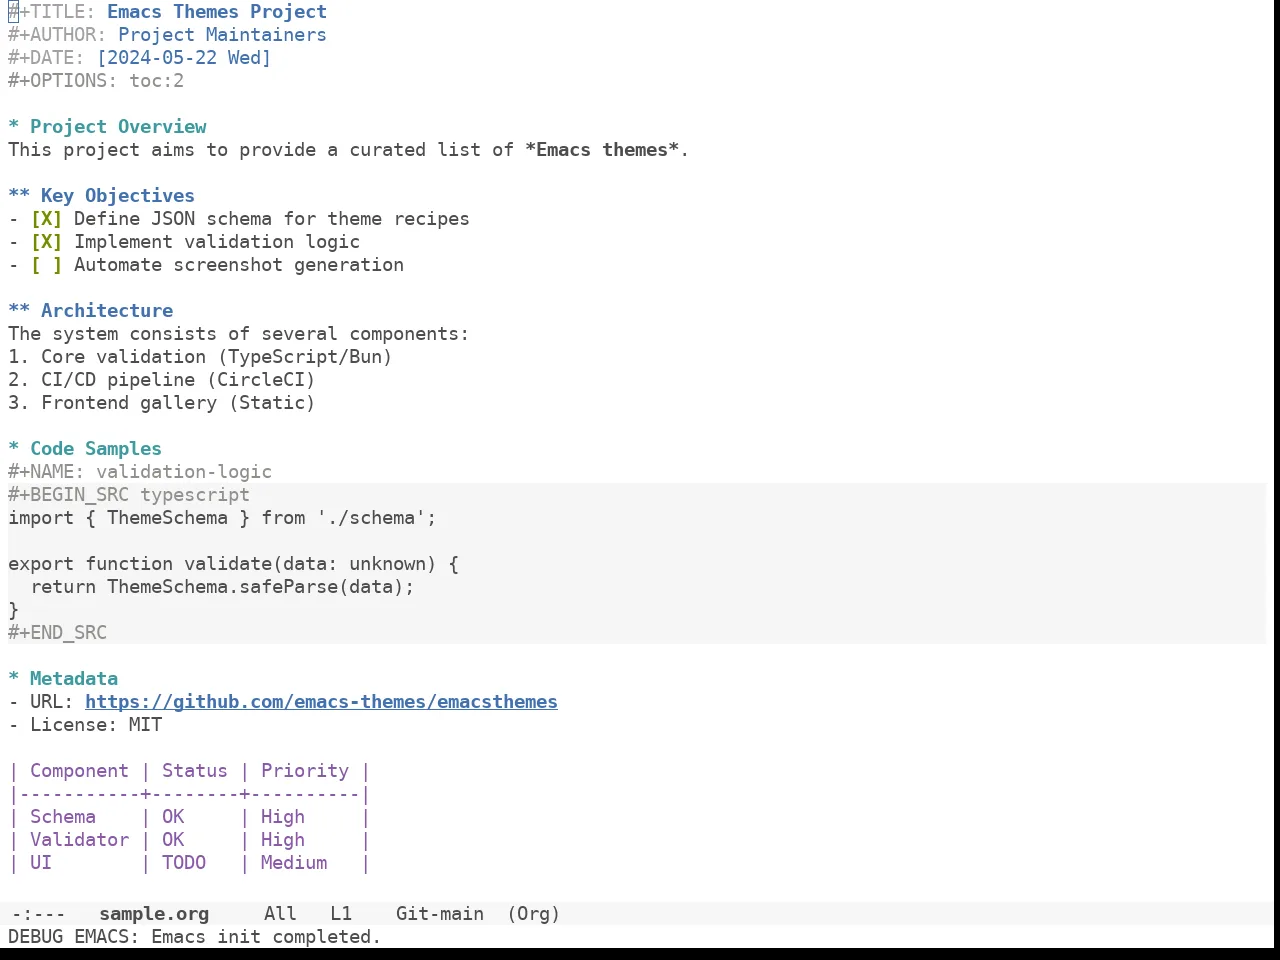
Task: Click the TODO cell in UI table row
Action: click(x=184, y=863)
